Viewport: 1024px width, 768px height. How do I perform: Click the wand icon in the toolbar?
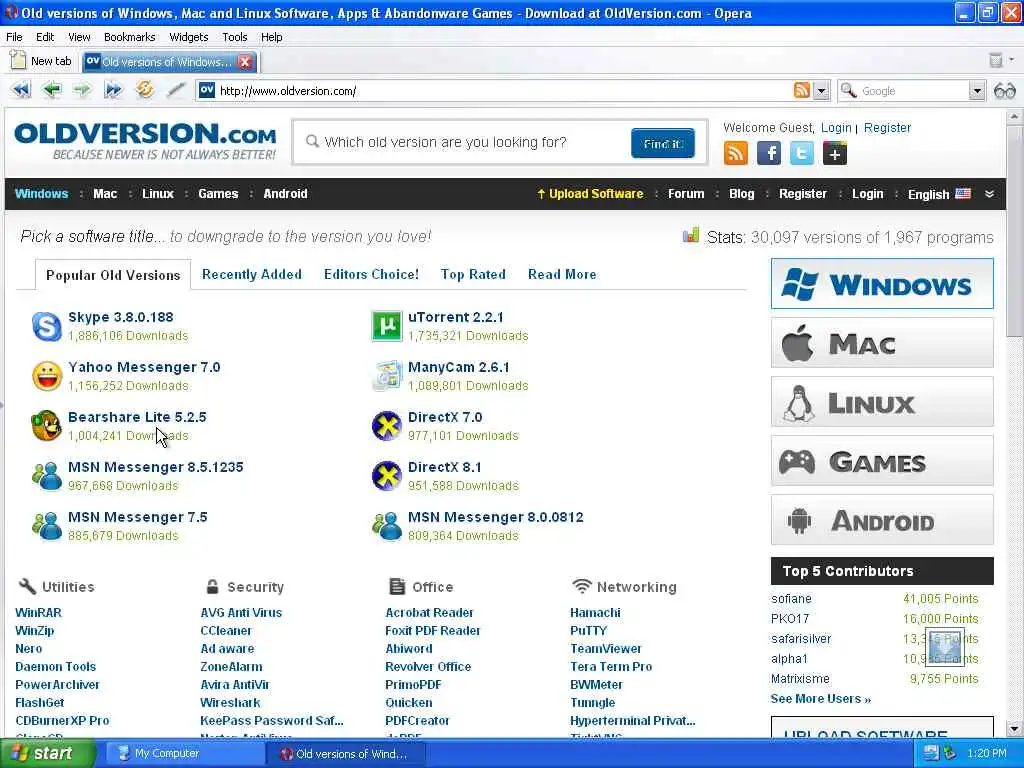pos(176,89)
